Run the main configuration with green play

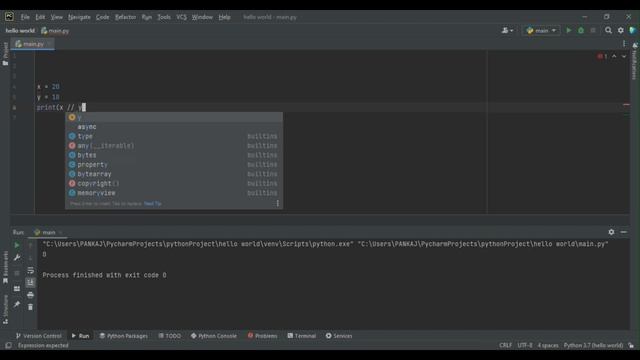(x=568, y=30)
